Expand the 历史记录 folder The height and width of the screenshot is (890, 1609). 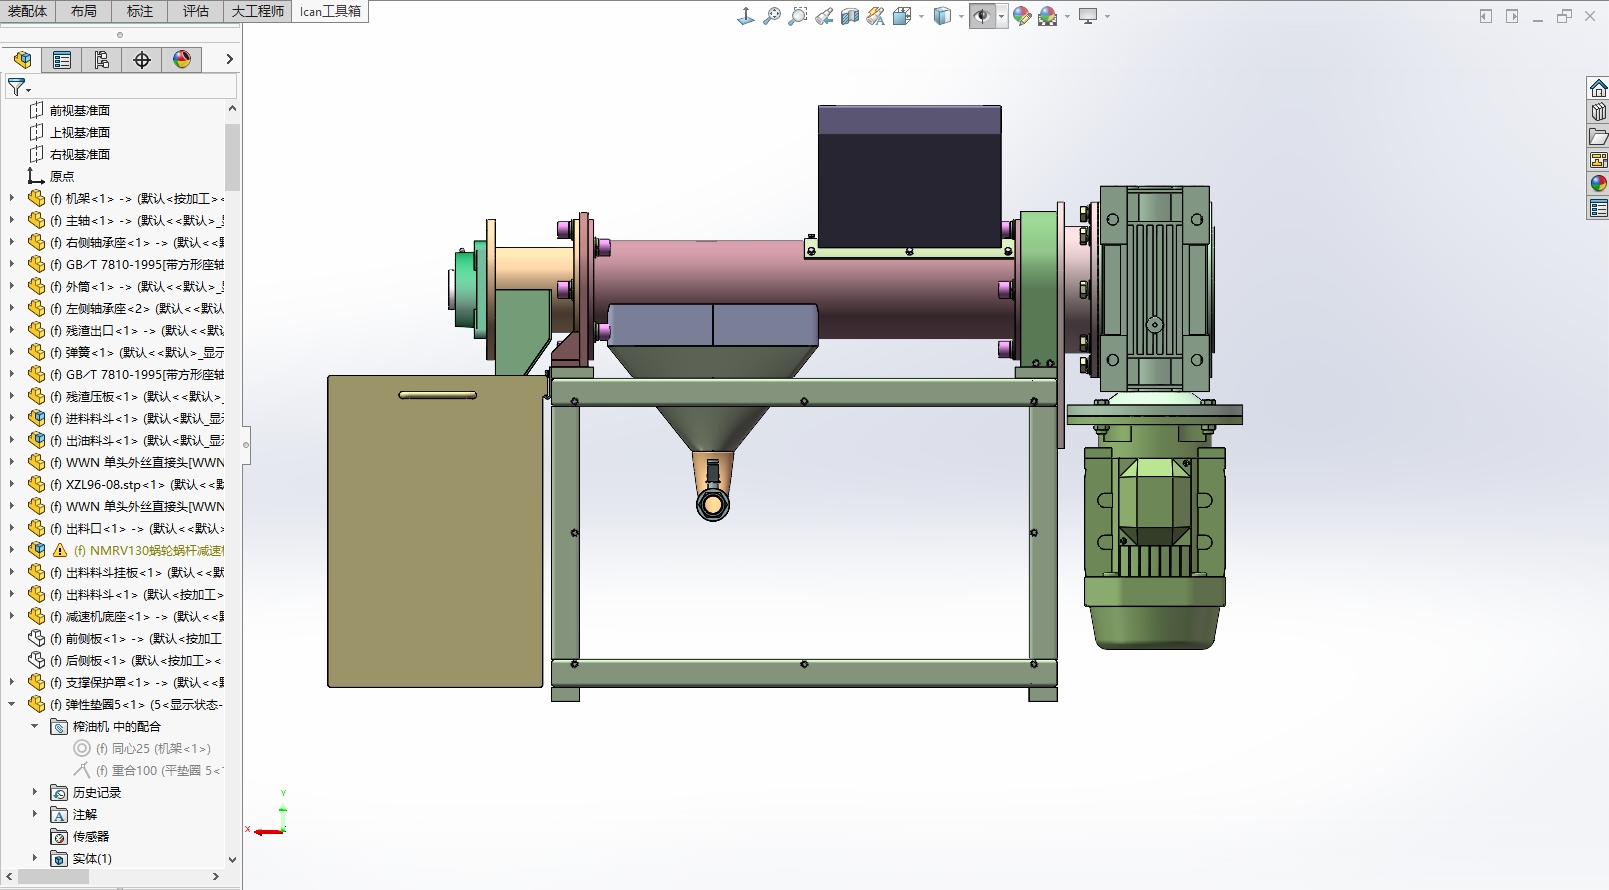click(35, 792)
